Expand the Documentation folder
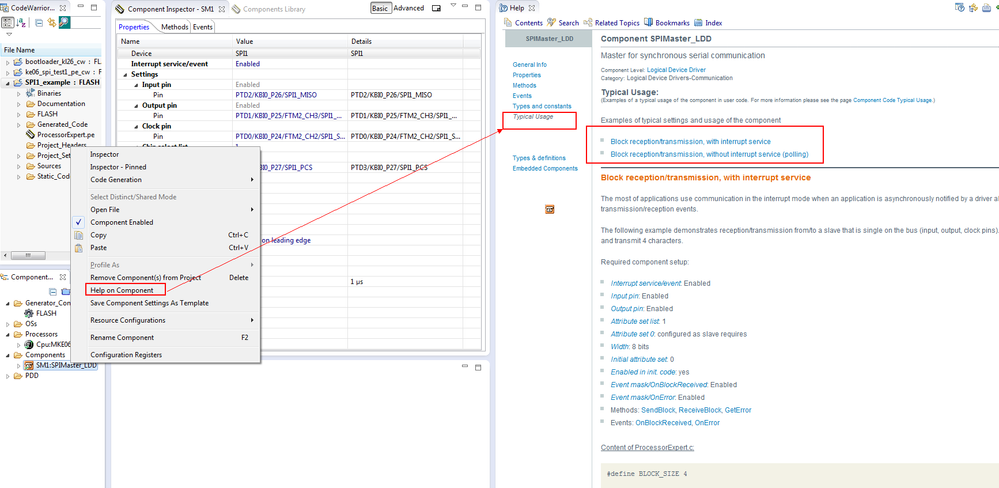The height and width of the screenshot is (488, 999). tap(18, 104)
